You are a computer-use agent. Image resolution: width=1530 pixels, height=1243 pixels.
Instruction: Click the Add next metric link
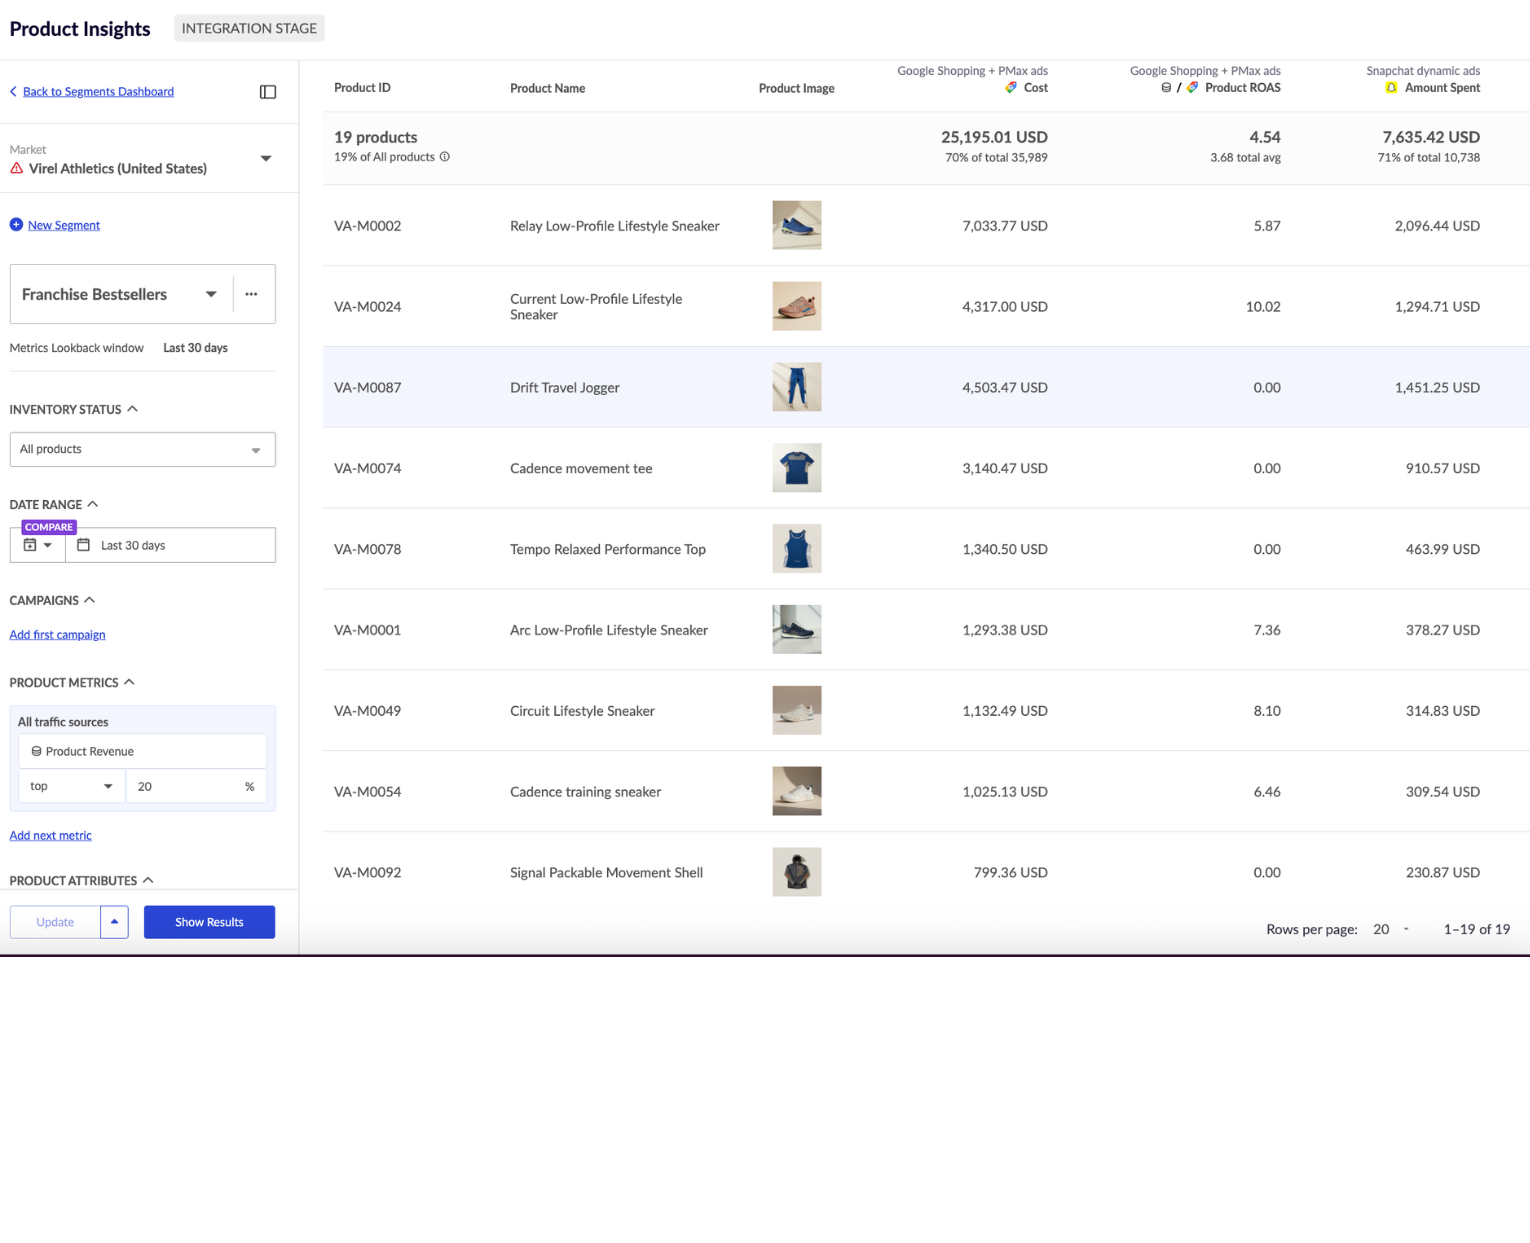[50, 836]
